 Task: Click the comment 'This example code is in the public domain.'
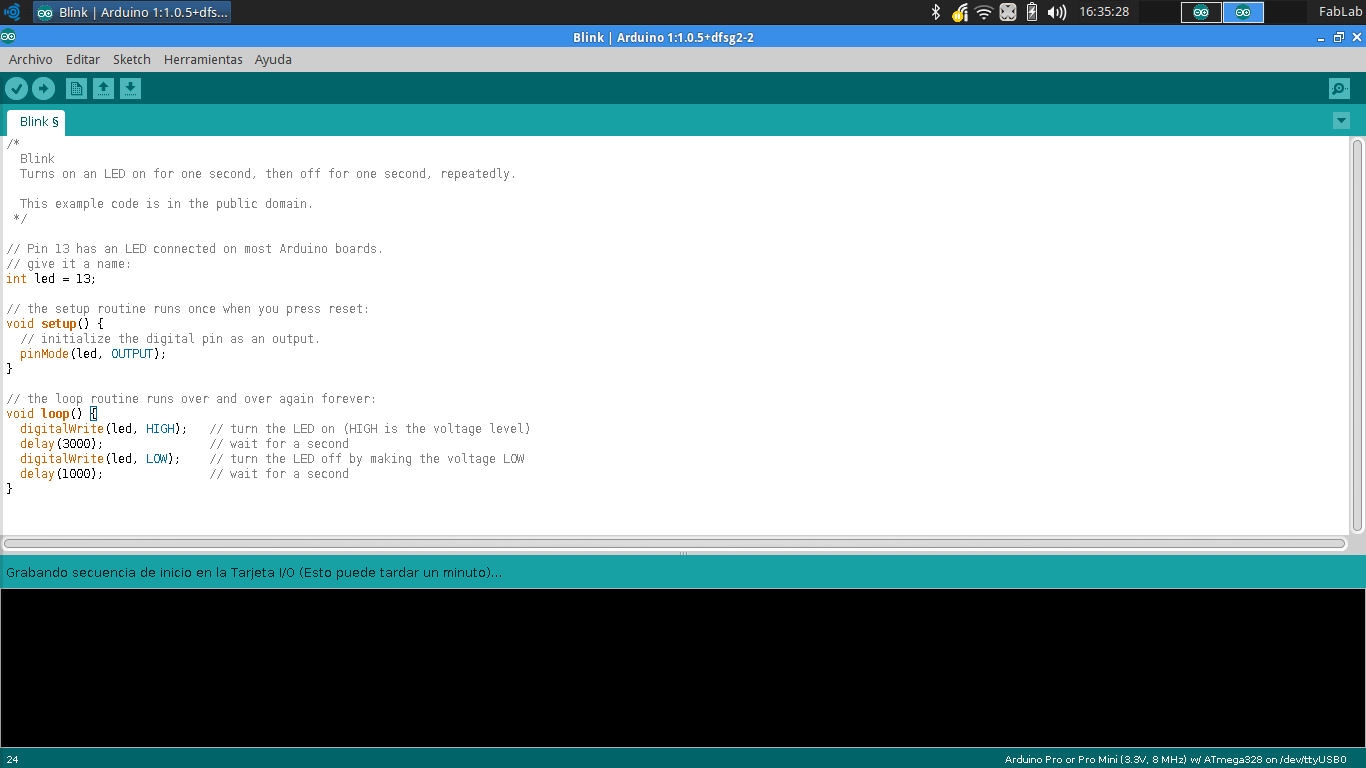[x=166, y=204]
